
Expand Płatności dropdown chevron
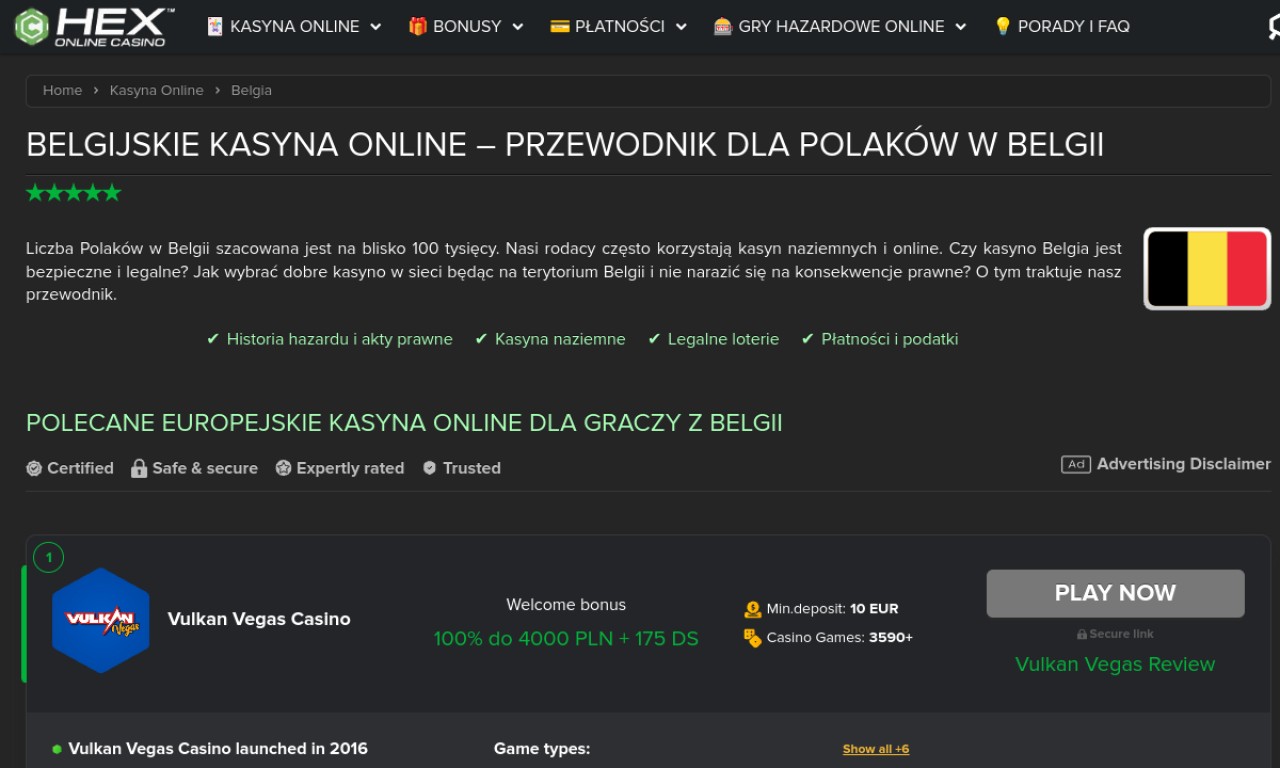[x=681, y=27]
